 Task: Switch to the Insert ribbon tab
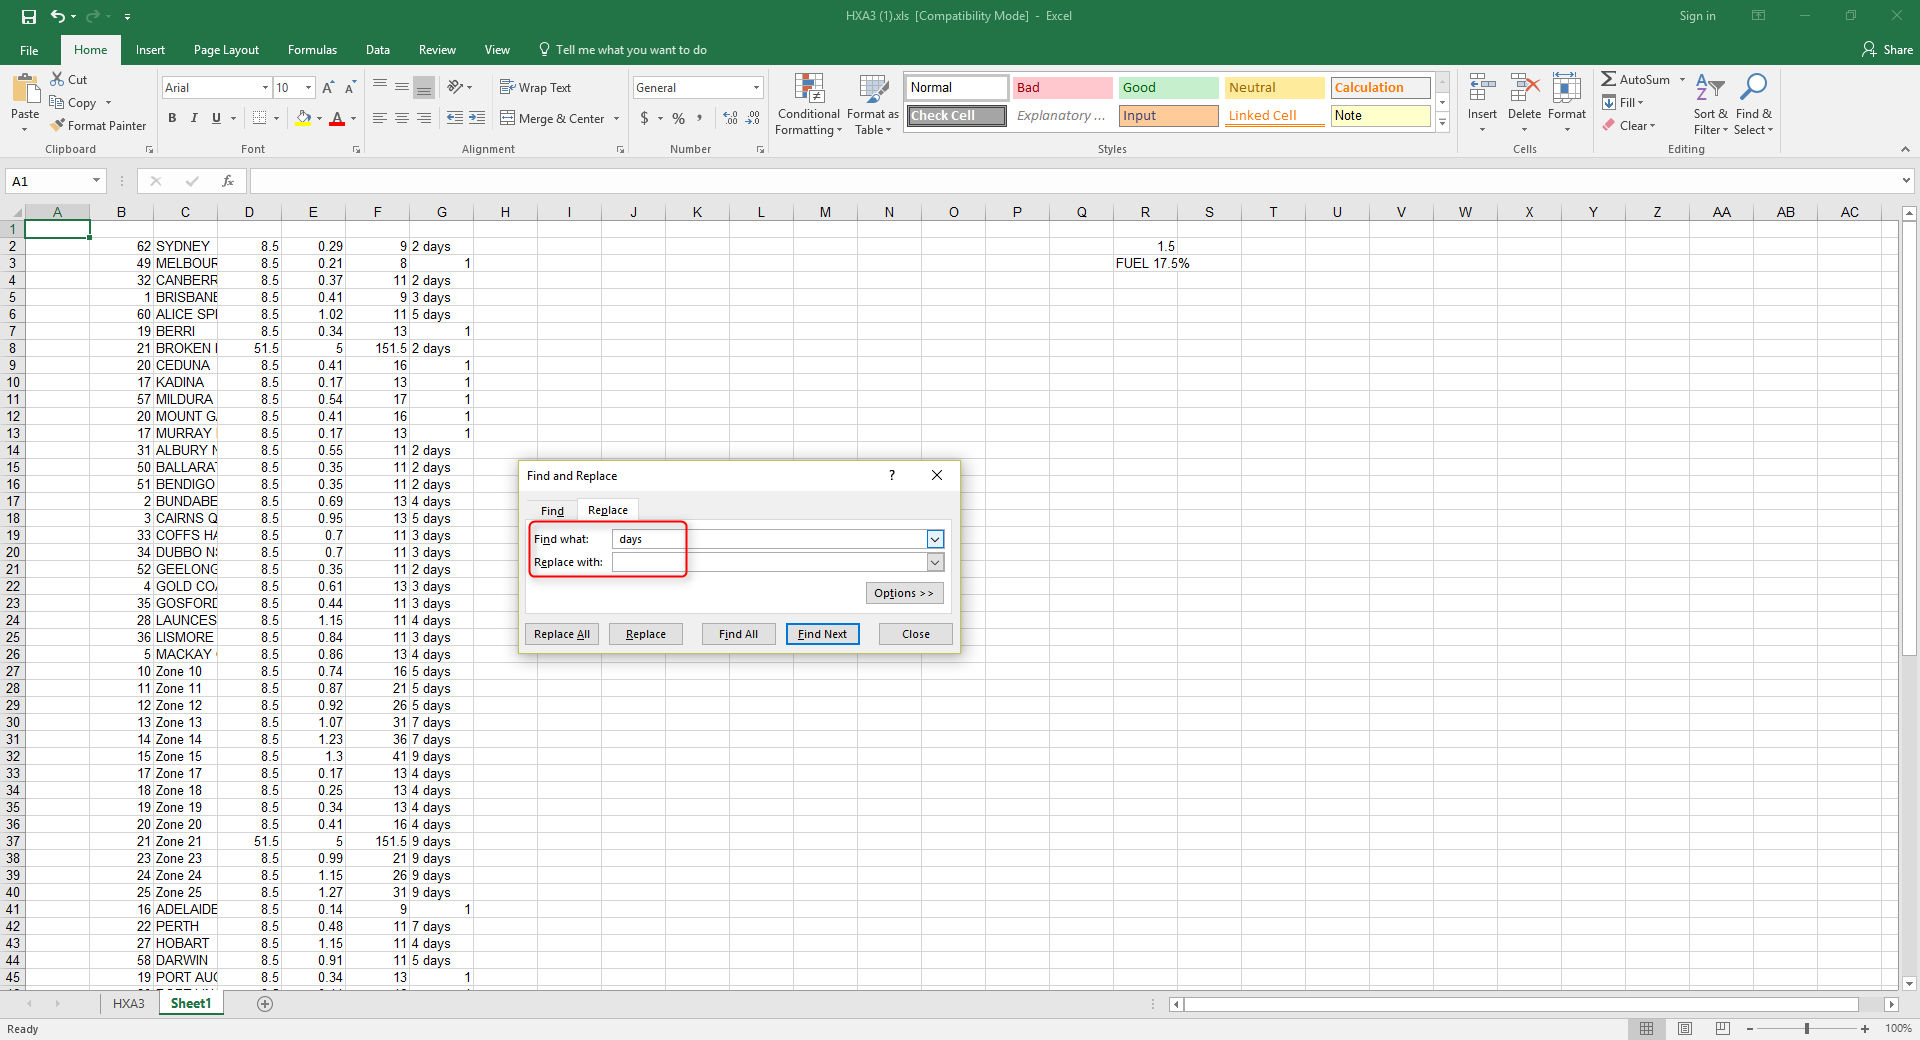pos(150,50)
